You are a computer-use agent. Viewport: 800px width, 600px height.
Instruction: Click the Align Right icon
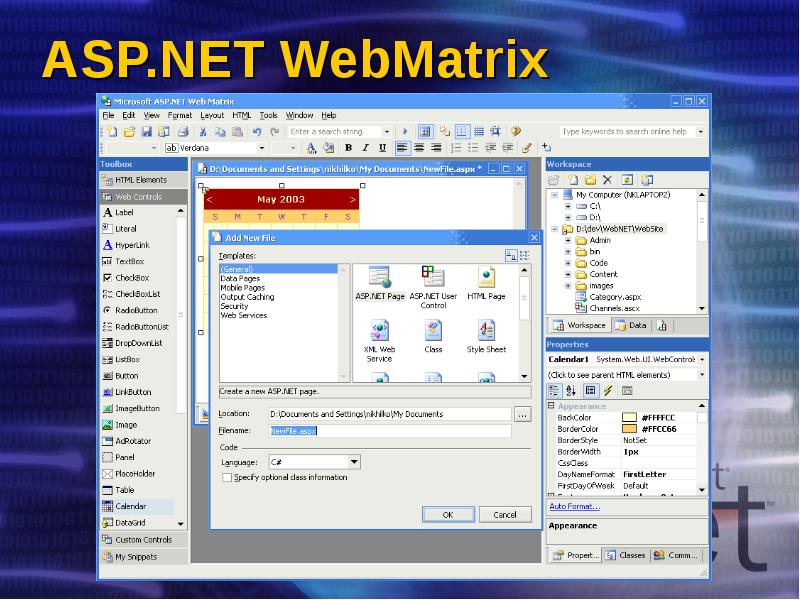[x=436, y=148]
